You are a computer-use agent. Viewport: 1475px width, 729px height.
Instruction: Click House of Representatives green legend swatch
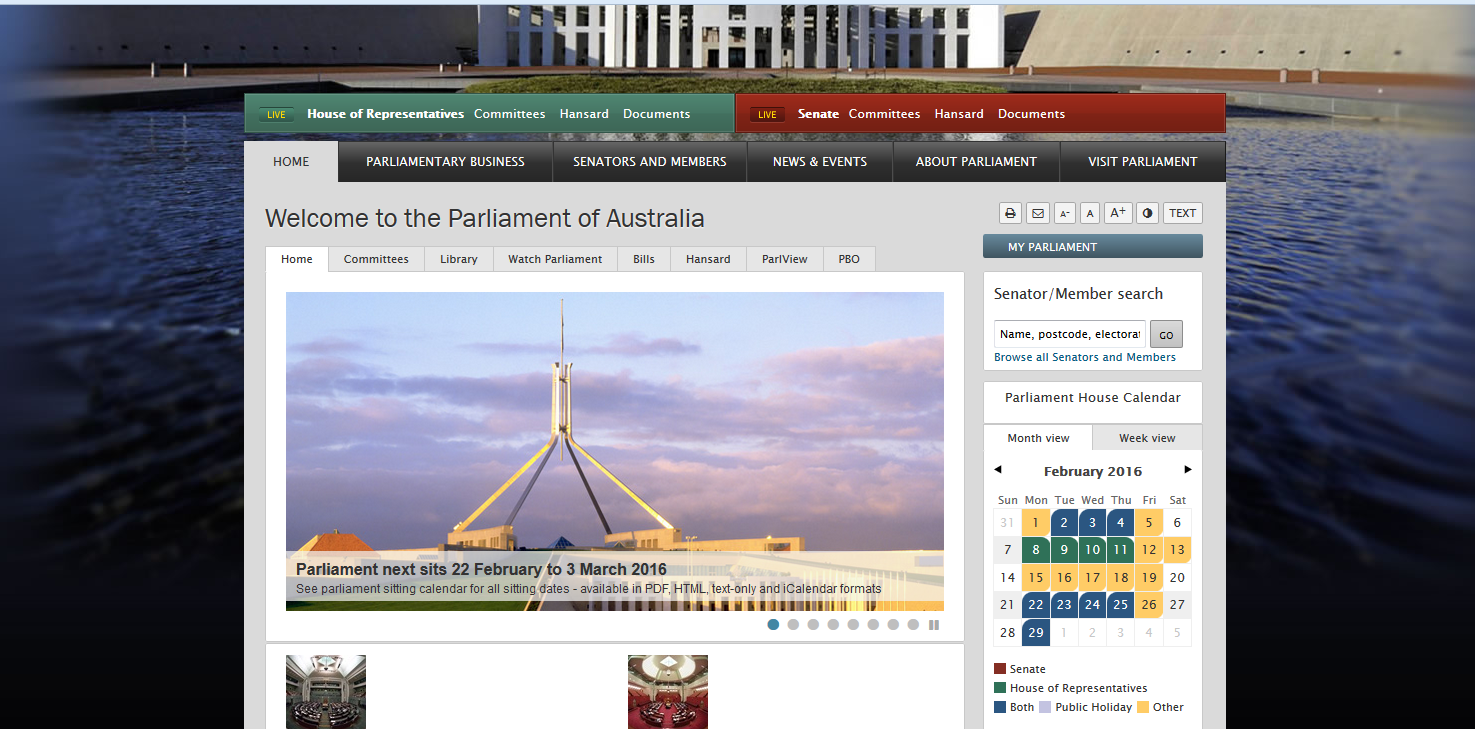tap(1000, 688)
